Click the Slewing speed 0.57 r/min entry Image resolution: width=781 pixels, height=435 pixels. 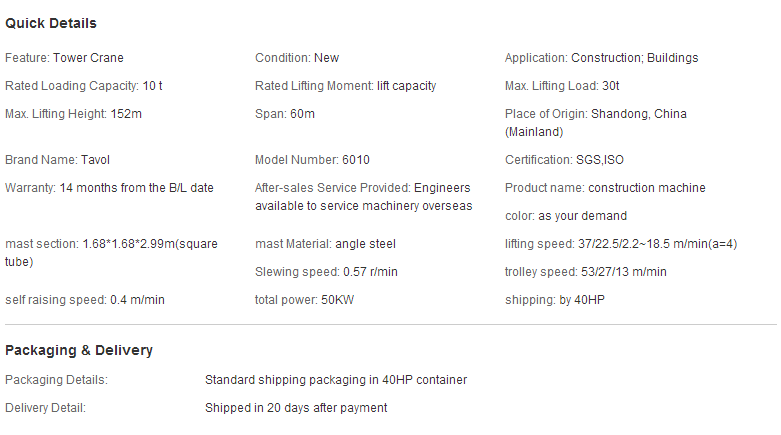click(326, 272)
